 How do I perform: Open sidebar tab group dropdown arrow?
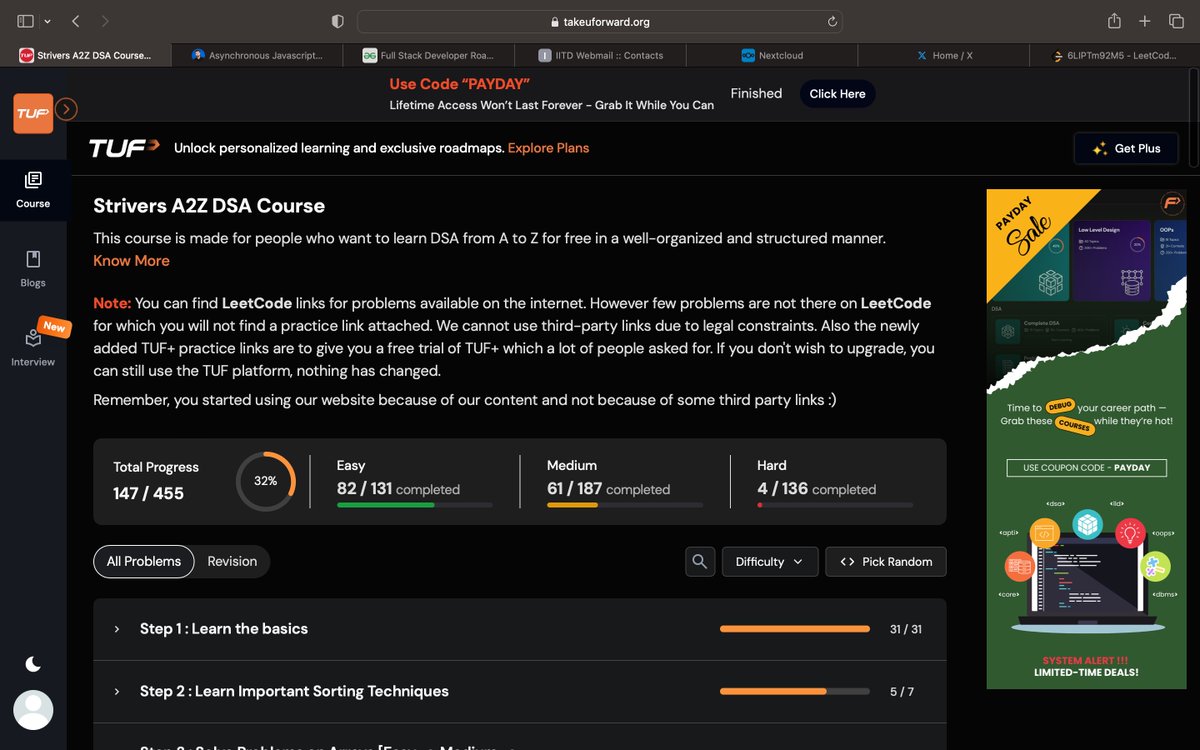click(47, 21)
